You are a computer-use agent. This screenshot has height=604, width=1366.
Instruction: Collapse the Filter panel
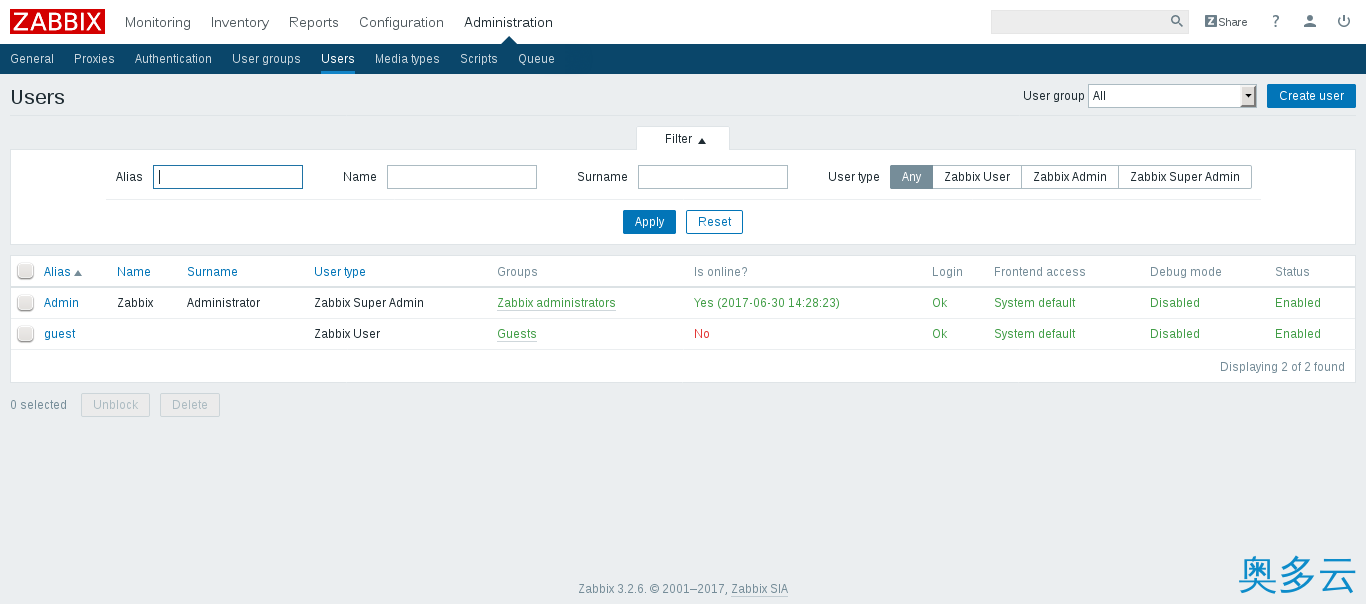[685, 139]
